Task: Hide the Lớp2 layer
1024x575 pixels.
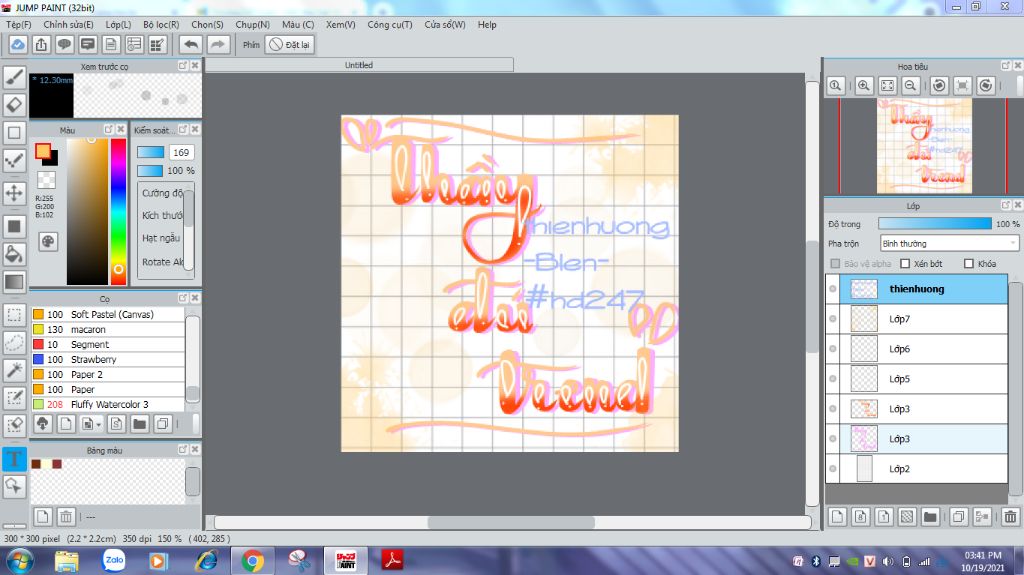Action: coord(833,468)
